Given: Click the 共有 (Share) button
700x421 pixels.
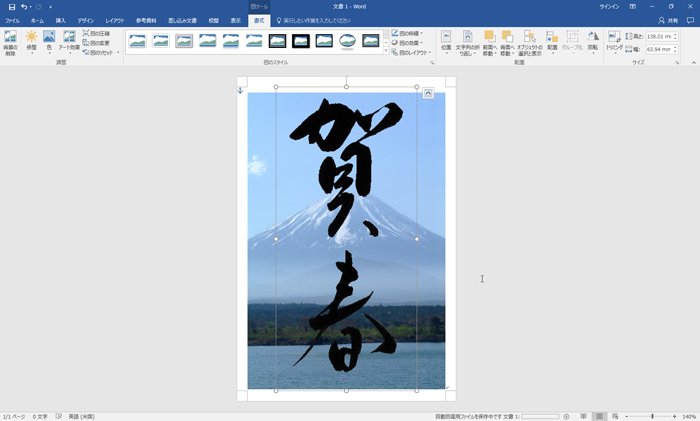Looking at the screenshot, I should (x=666, y=20).
